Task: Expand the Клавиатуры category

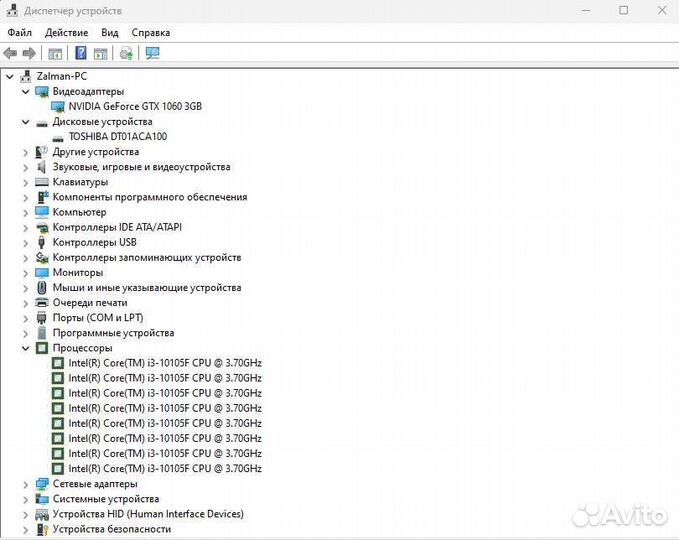Action: pos(26,182)
